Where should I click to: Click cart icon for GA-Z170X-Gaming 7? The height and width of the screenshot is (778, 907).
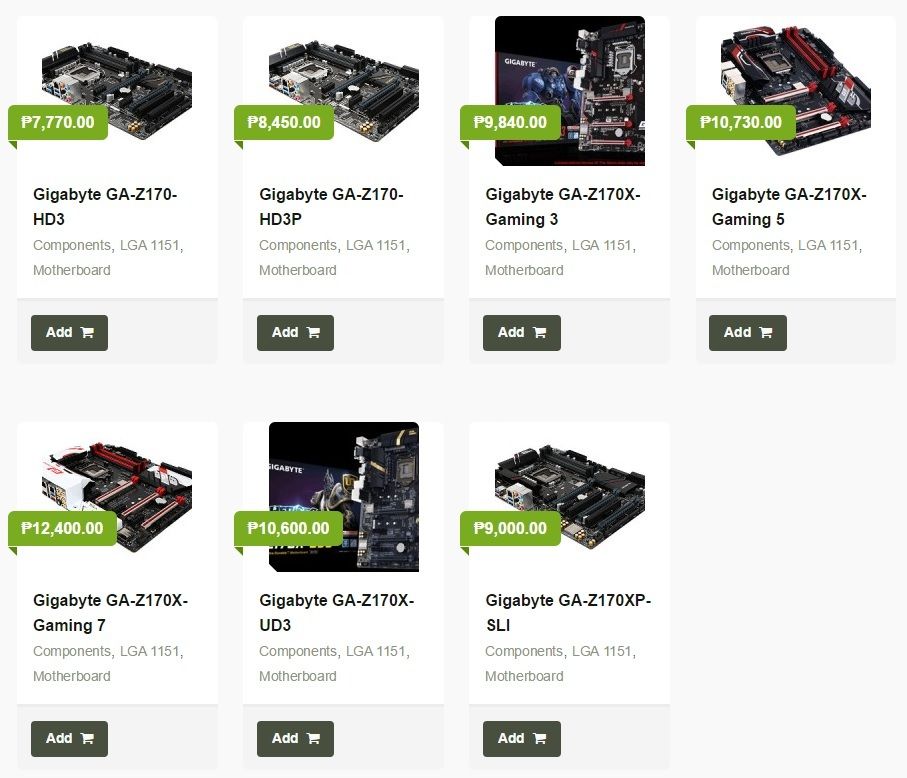coord(87,739)
